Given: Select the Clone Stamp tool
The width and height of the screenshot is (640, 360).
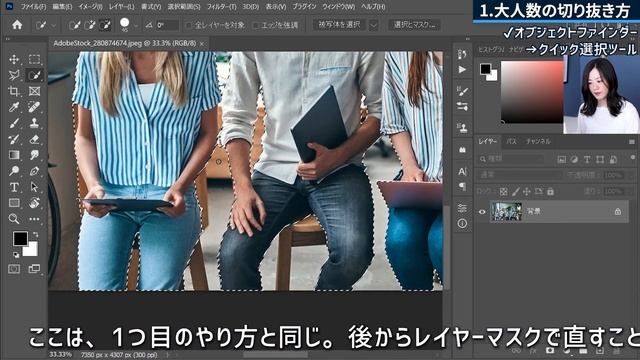Looking at the screenshot, I should pos(34,123).
